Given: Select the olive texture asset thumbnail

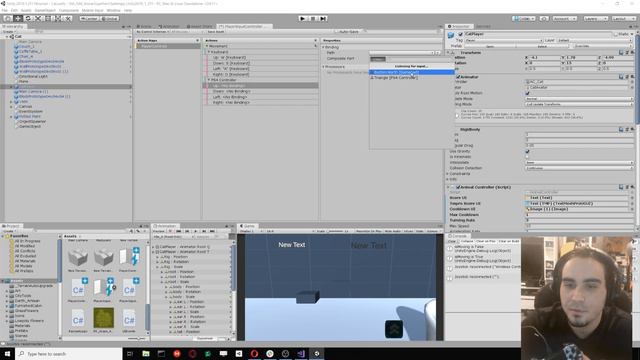Looking at the screenshot, I should click(x=103, y=318).
